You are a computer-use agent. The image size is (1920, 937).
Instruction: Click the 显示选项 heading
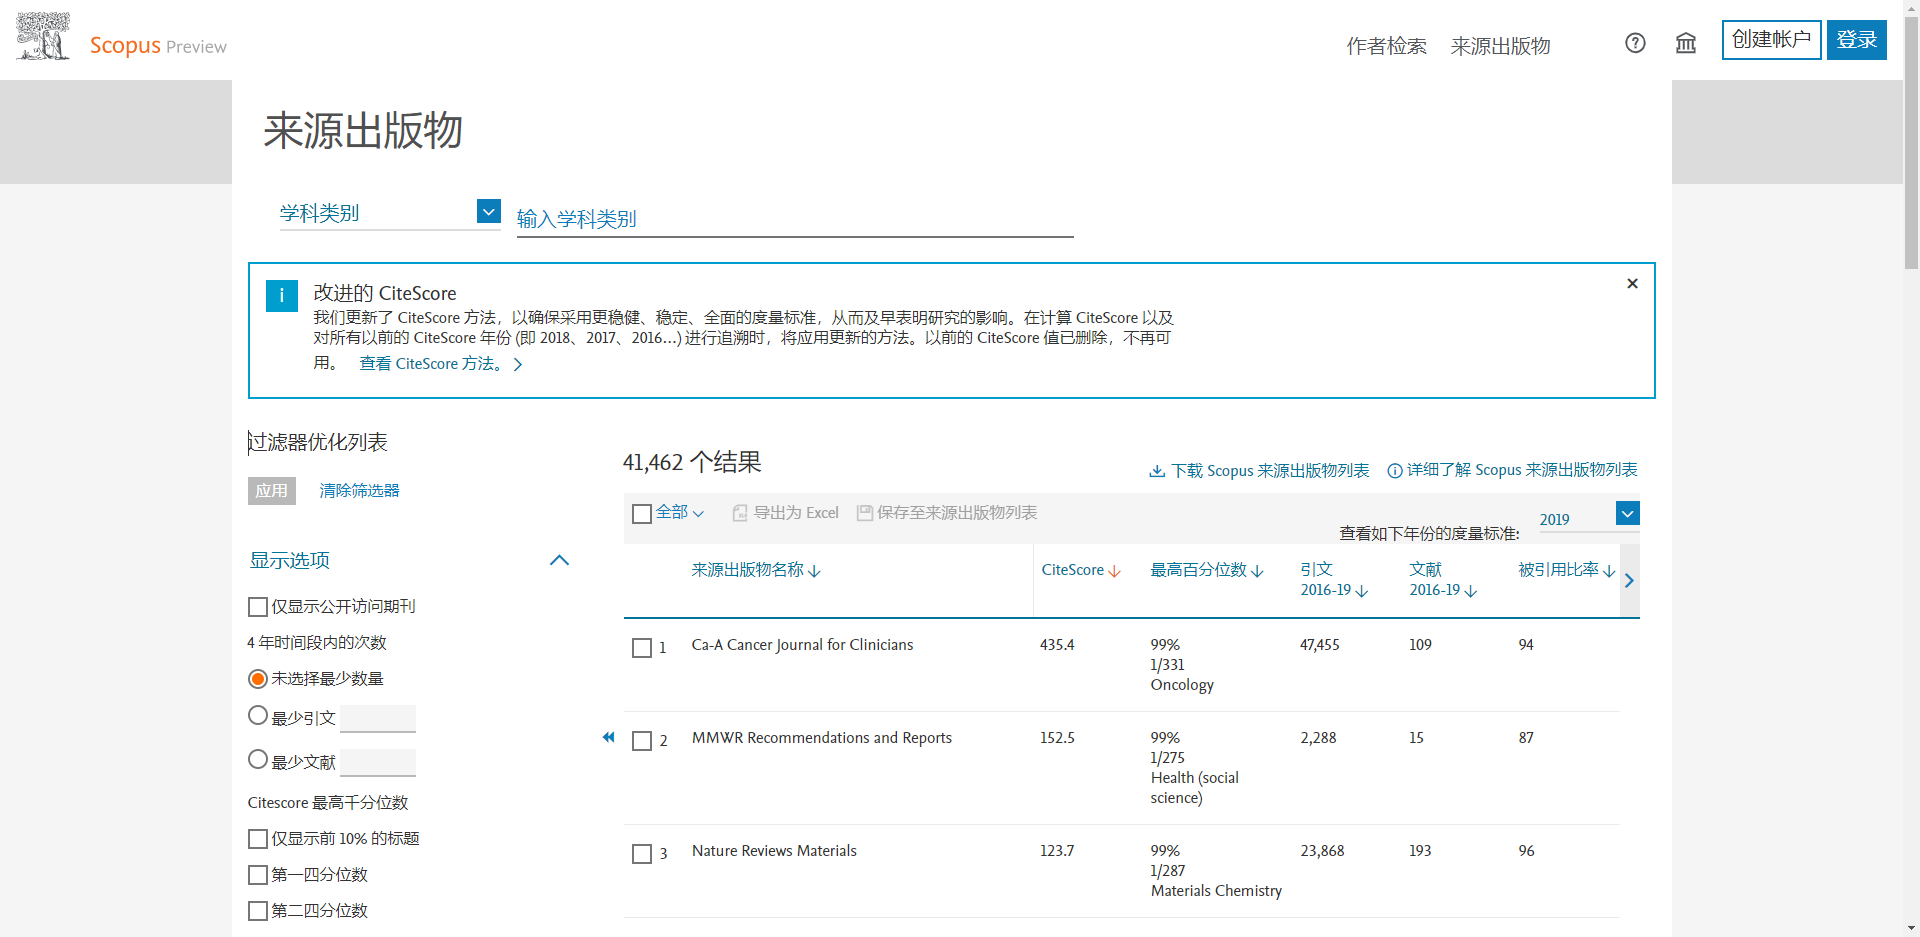coord(290,561)
